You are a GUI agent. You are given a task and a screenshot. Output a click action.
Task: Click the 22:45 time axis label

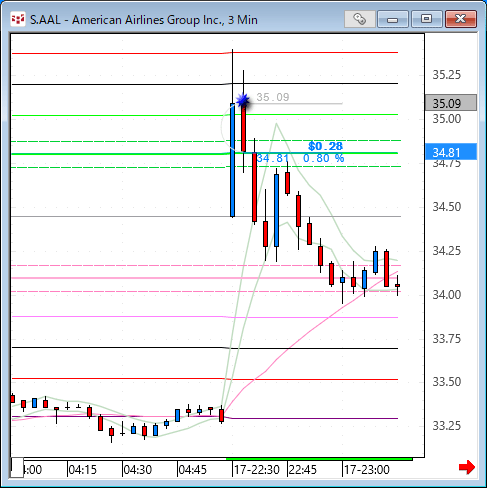point(303,470)
